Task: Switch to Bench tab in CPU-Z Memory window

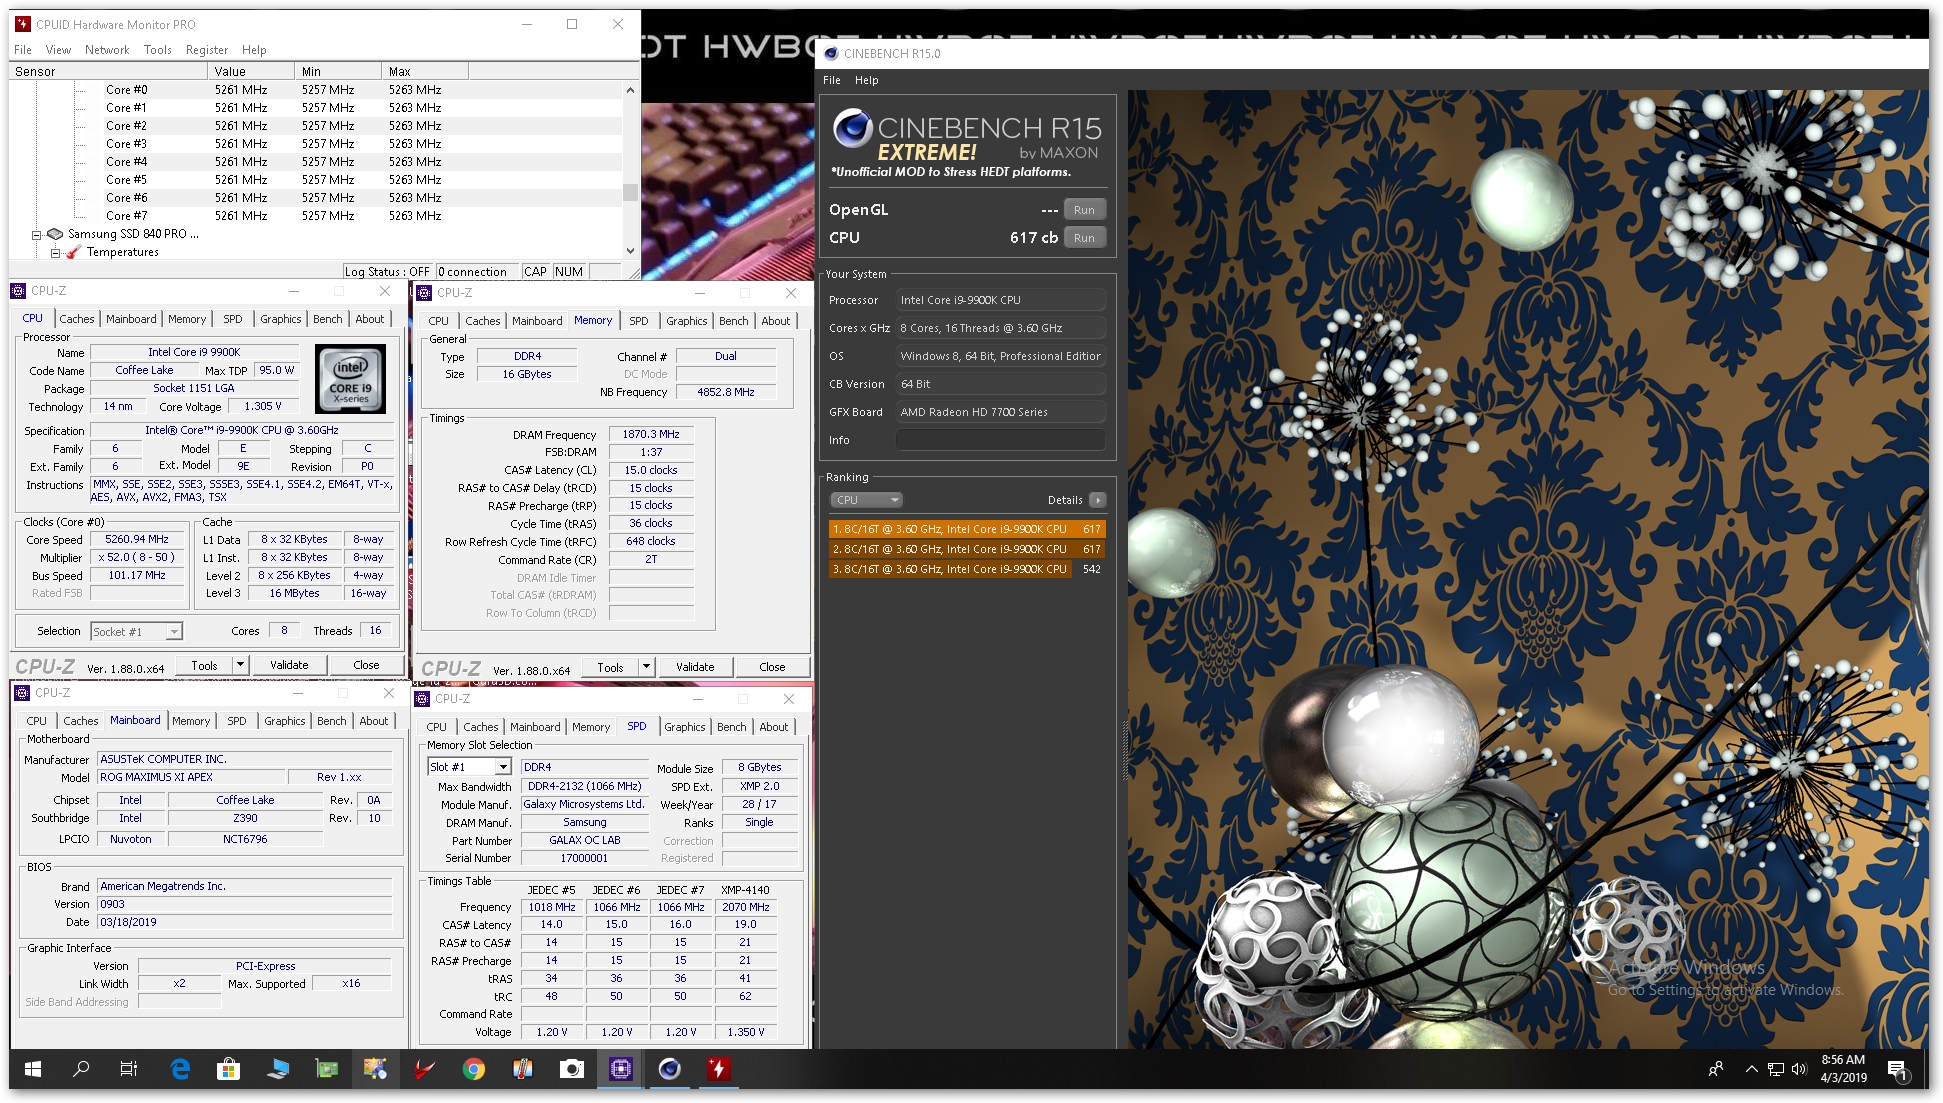Action: pyautogui.click(x=733, y=321)
